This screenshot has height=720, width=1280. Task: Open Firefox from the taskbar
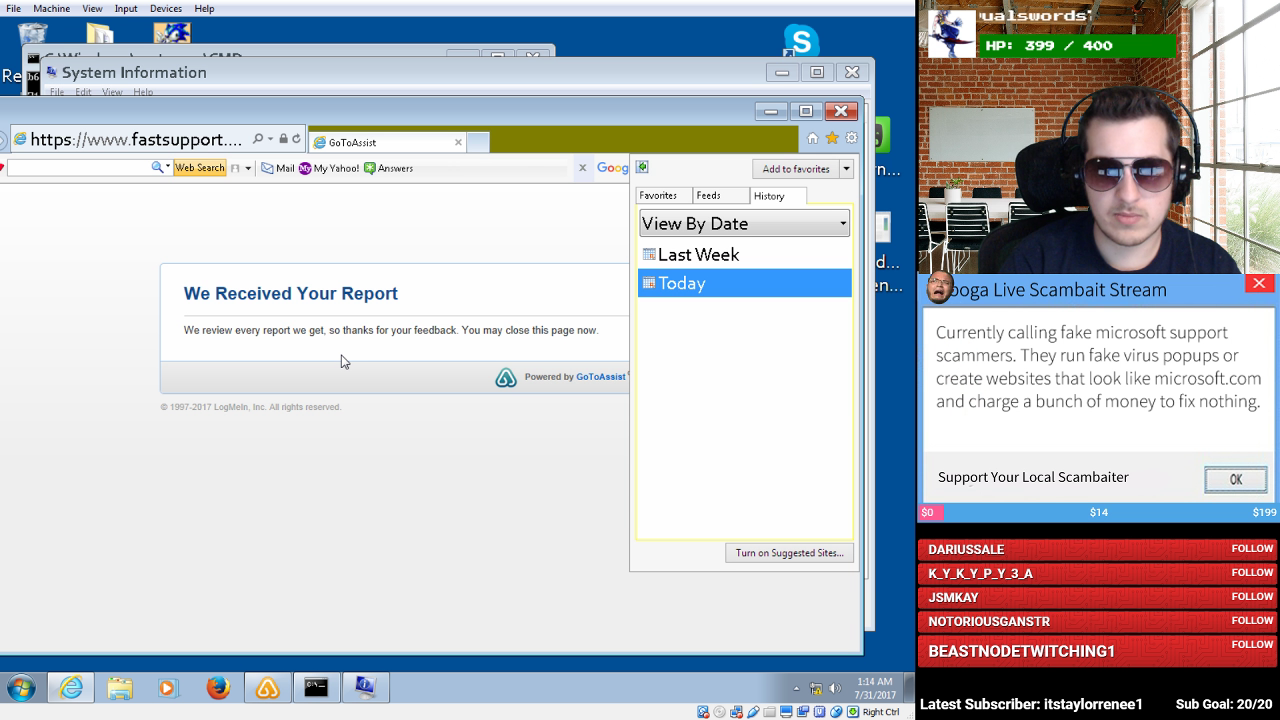tap(218, 688)
